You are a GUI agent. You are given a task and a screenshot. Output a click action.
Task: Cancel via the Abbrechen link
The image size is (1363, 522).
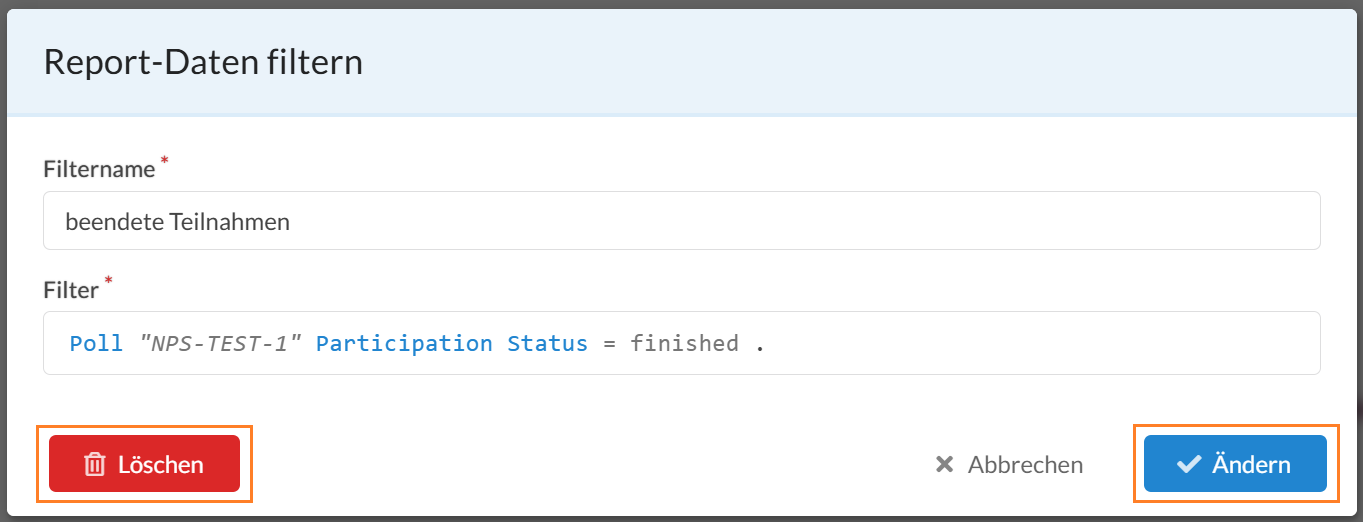1009,464
